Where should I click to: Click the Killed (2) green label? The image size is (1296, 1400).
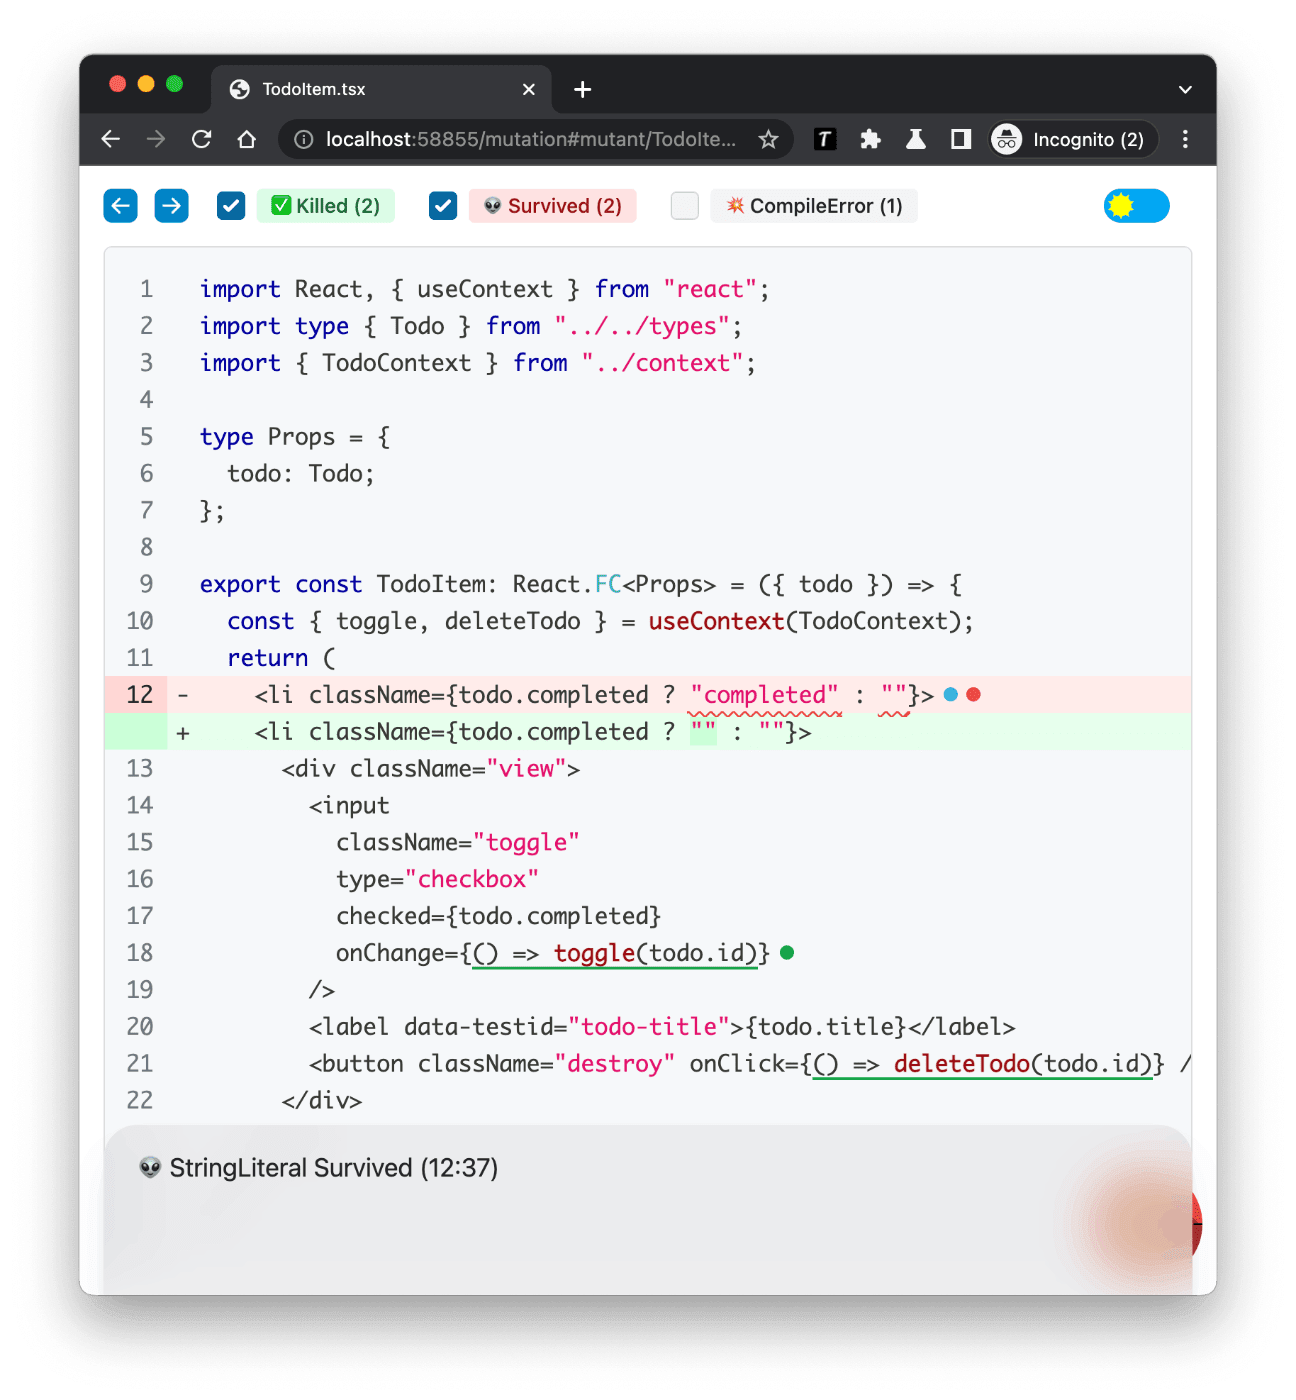[326, 206]
